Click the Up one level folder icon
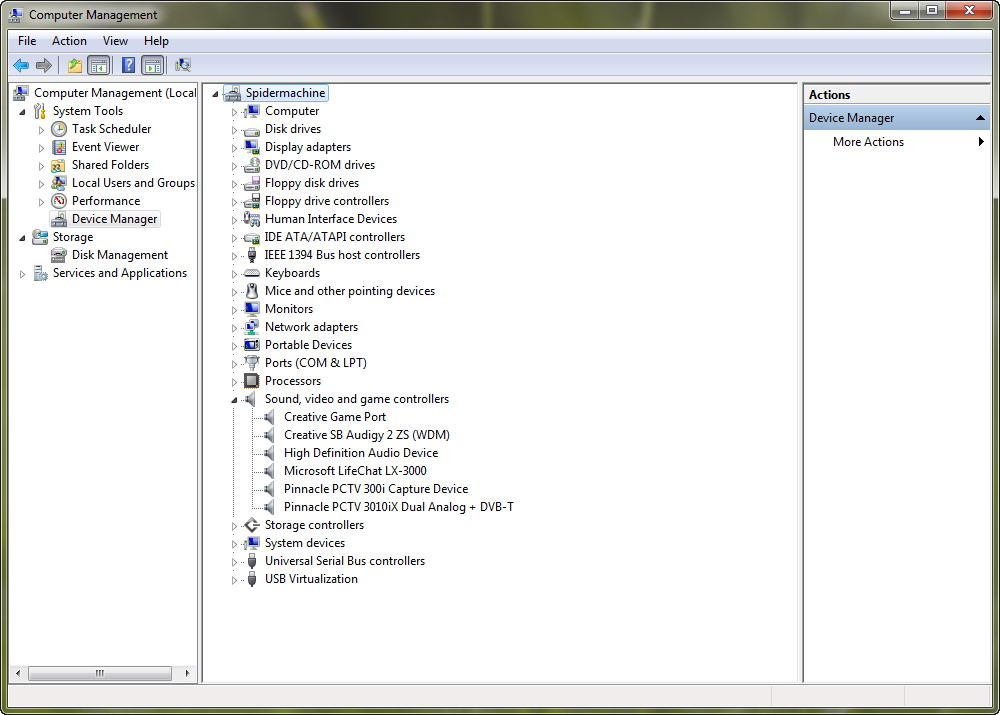Image resolution: width=1000 pixels, height=715 pixels. [x=75, y=65]
